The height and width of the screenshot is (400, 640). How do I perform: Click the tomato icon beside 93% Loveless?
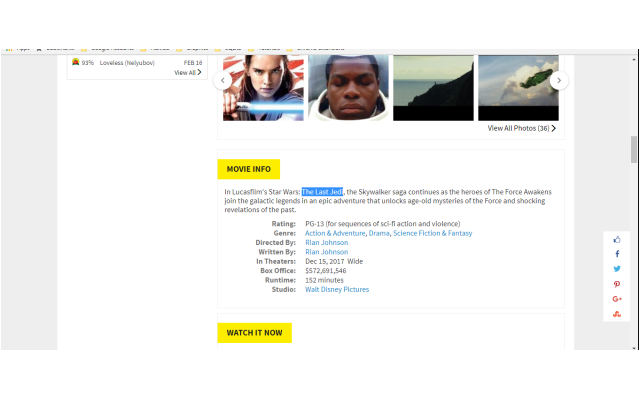(x=76, y=62)
